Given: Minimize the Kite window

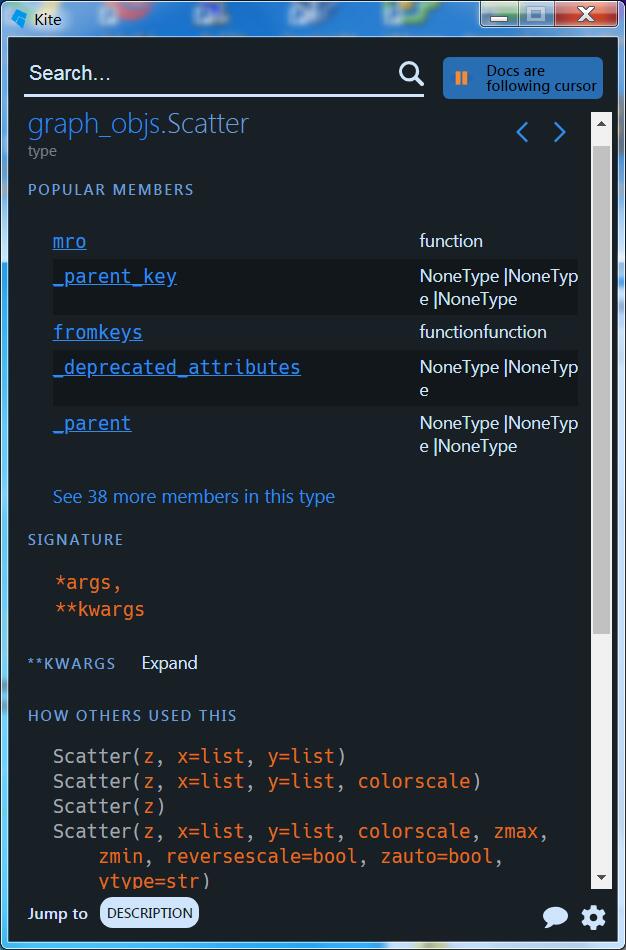Looking at the screenshot, I should 500,15.
